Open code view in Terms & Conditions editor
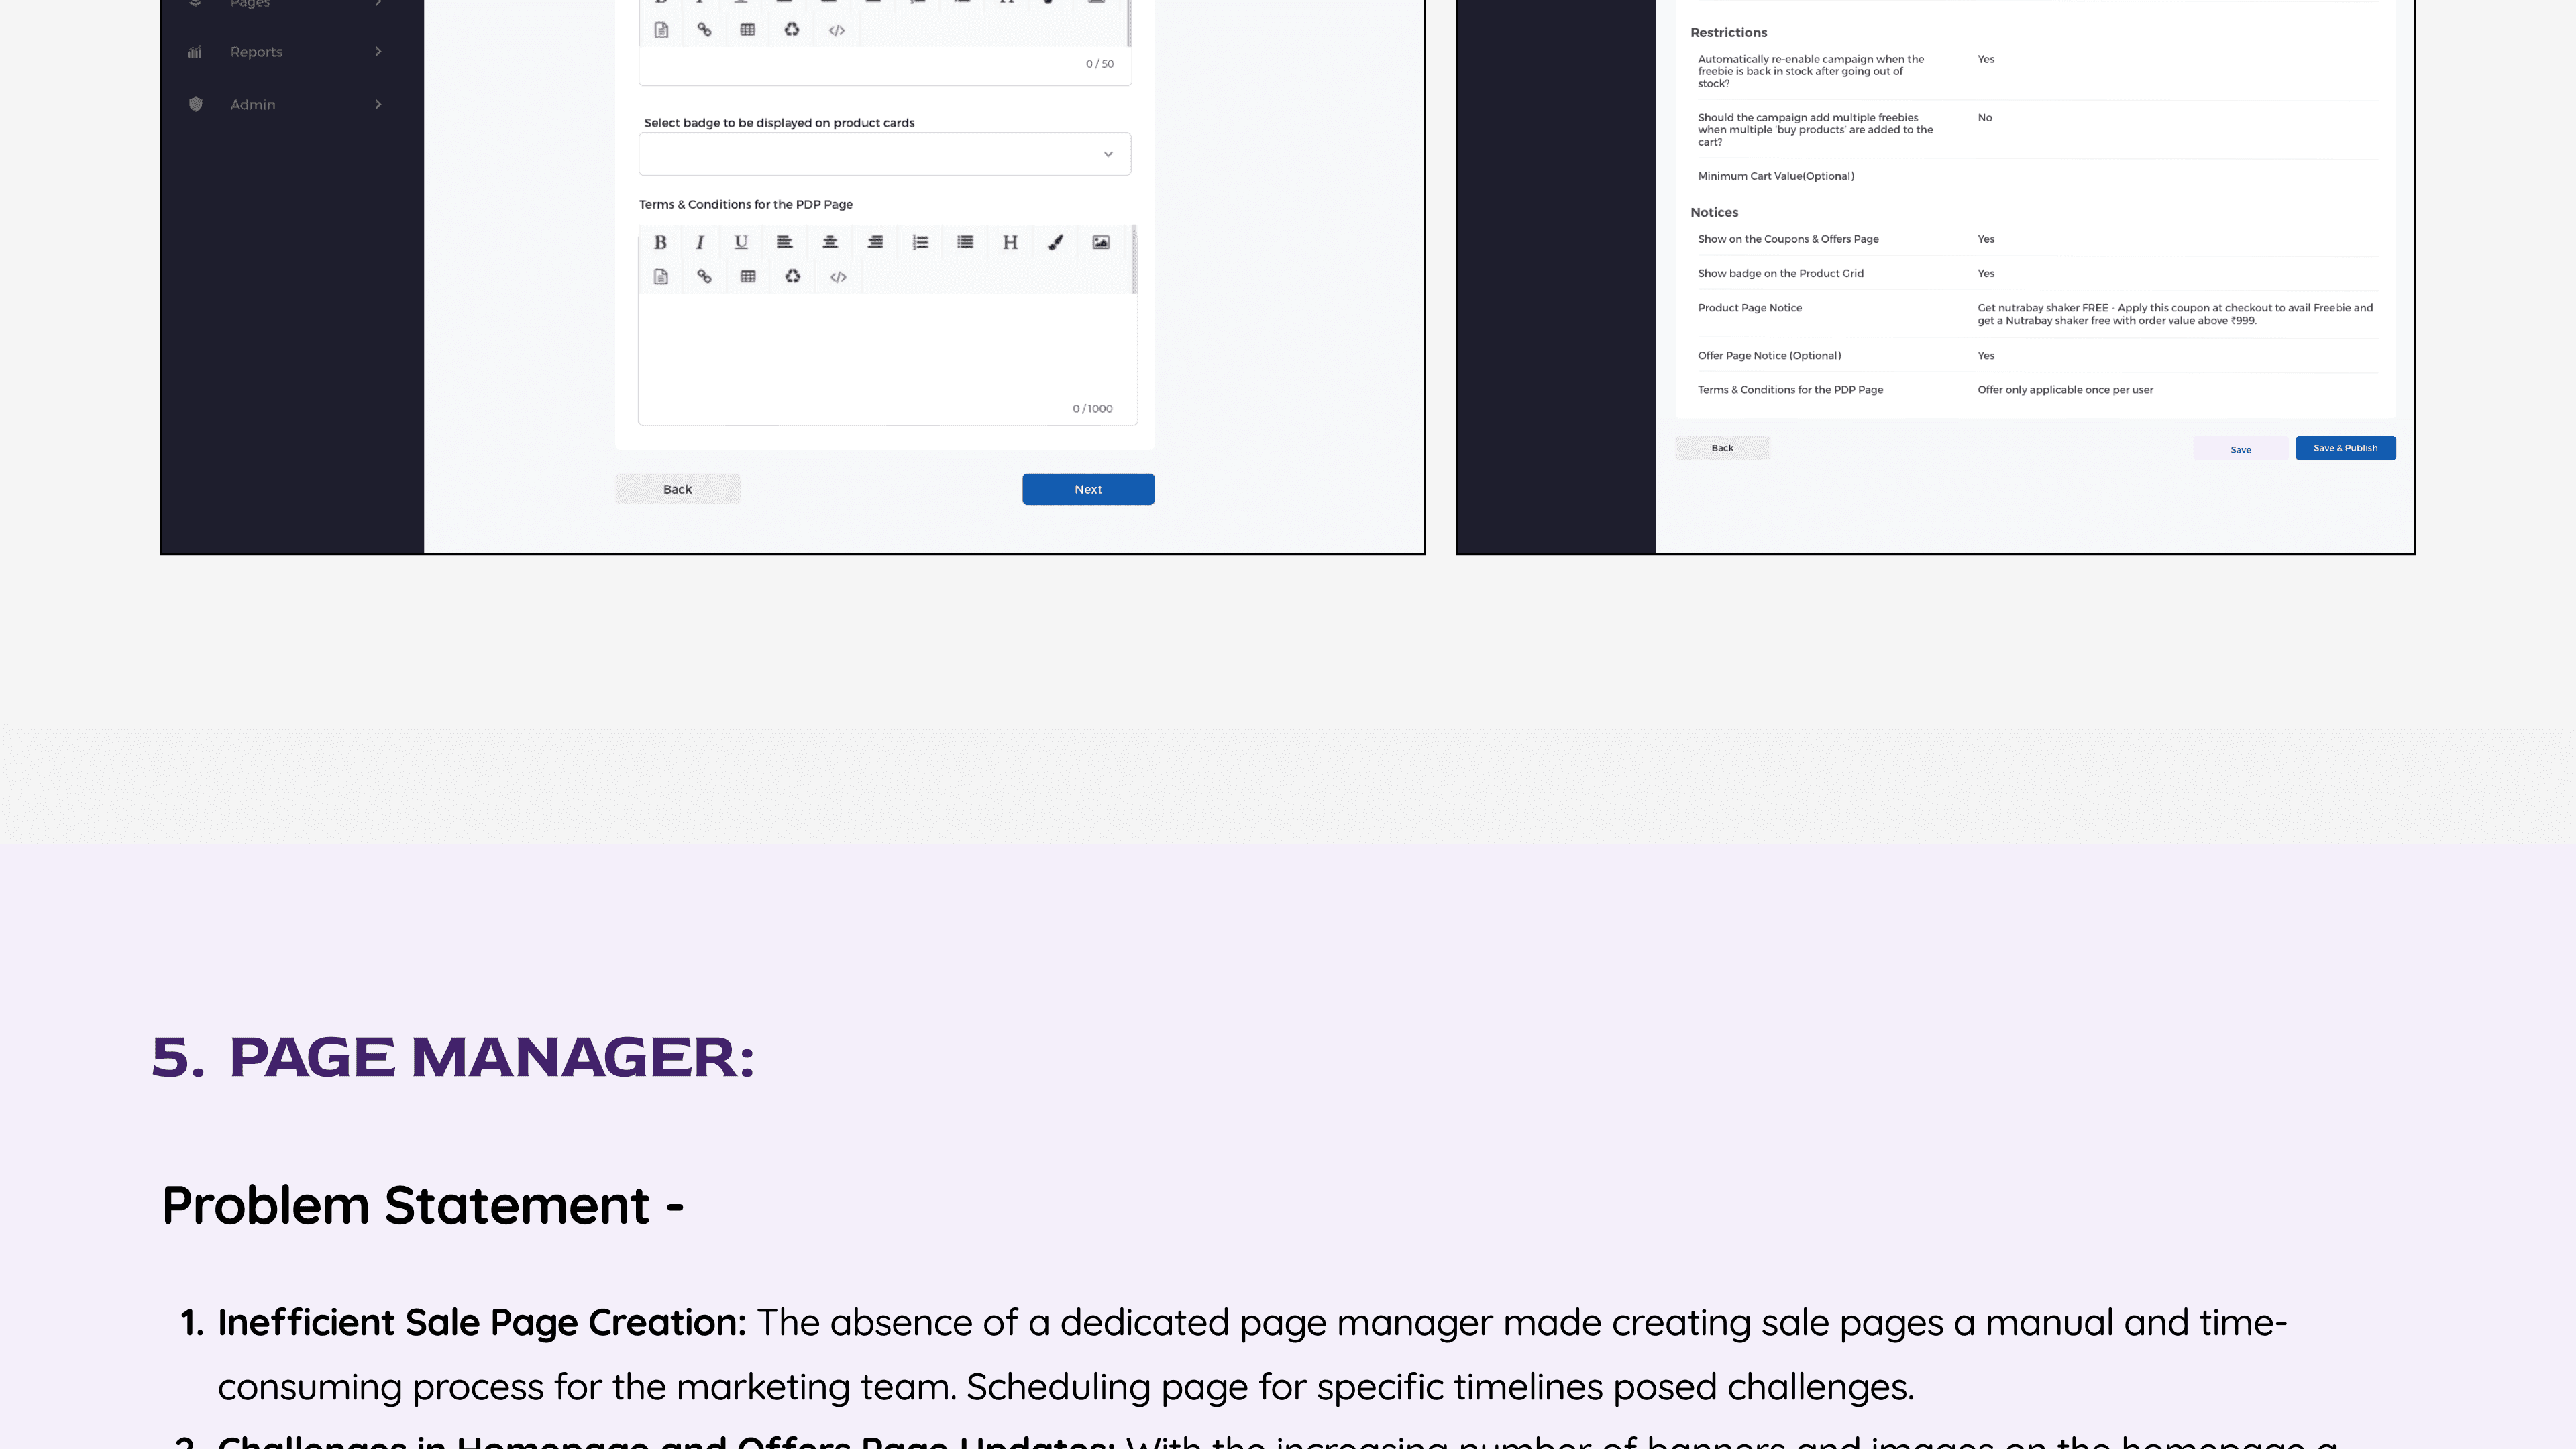 (838, 277)
